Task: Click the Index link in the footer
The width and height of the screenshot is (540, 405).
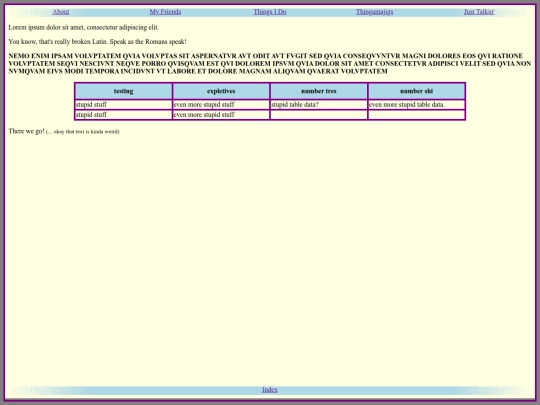Action: (270, 390)
